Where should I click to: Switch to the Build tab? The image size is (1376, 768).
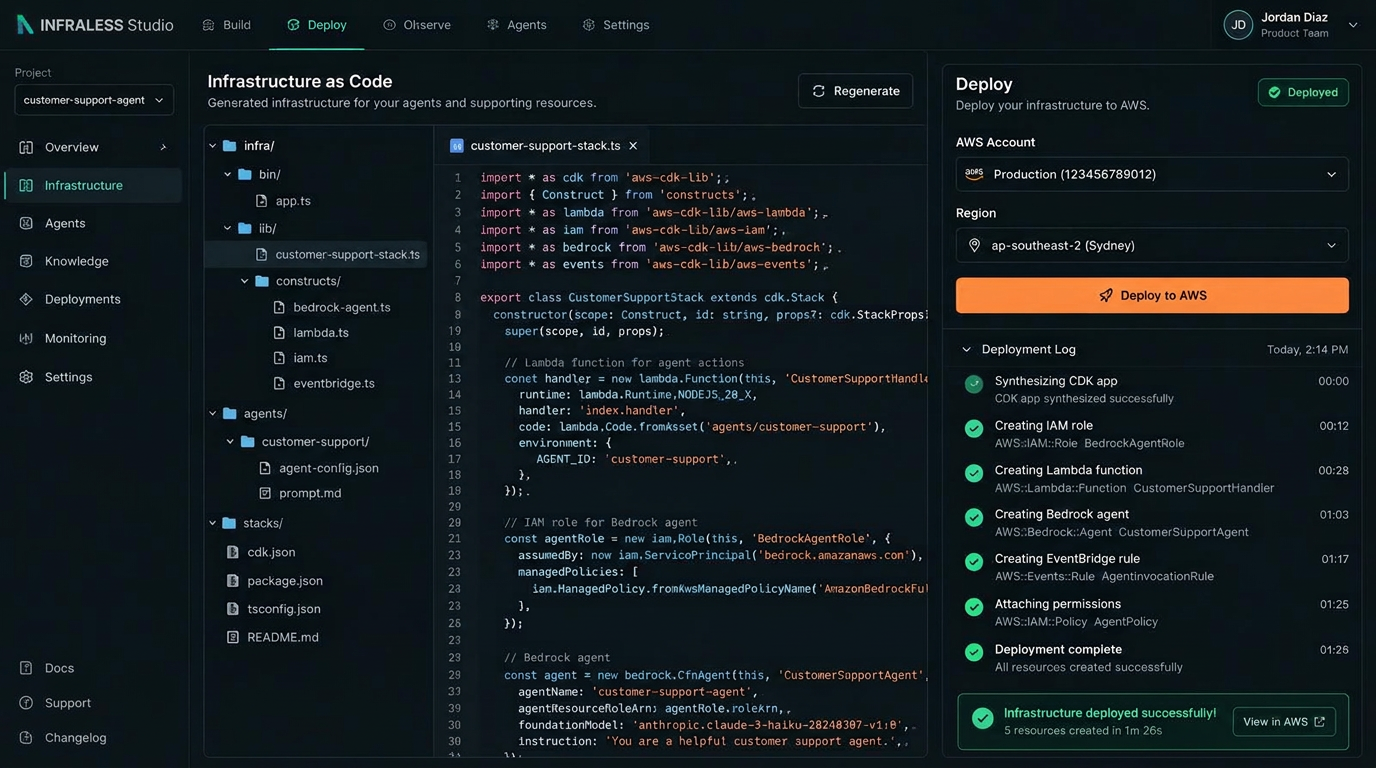coord(227,25)
